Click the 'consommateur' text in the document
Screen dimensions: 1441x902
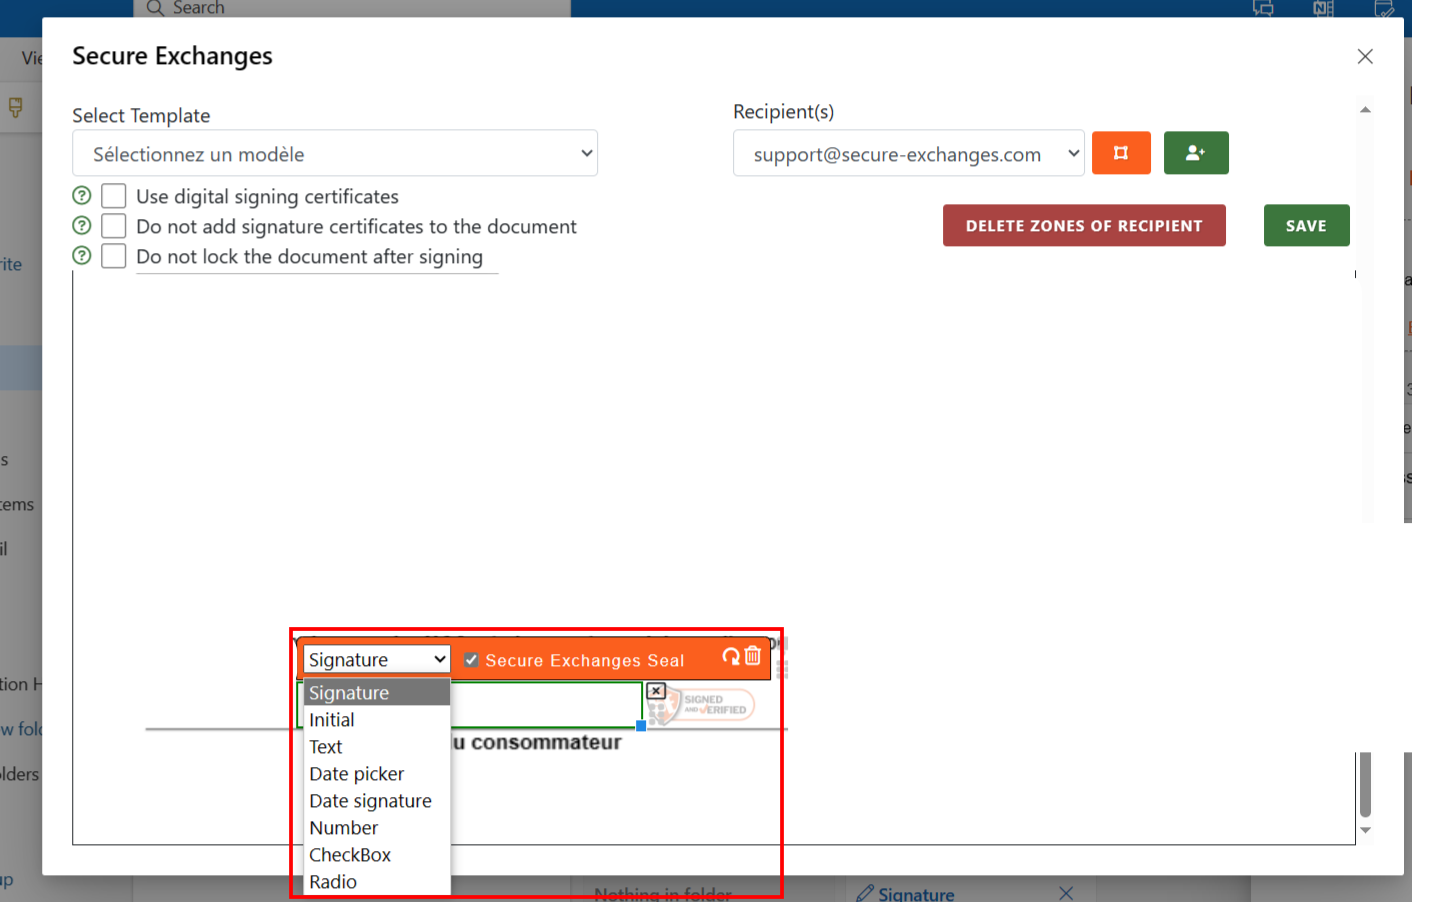click(546, 742)
